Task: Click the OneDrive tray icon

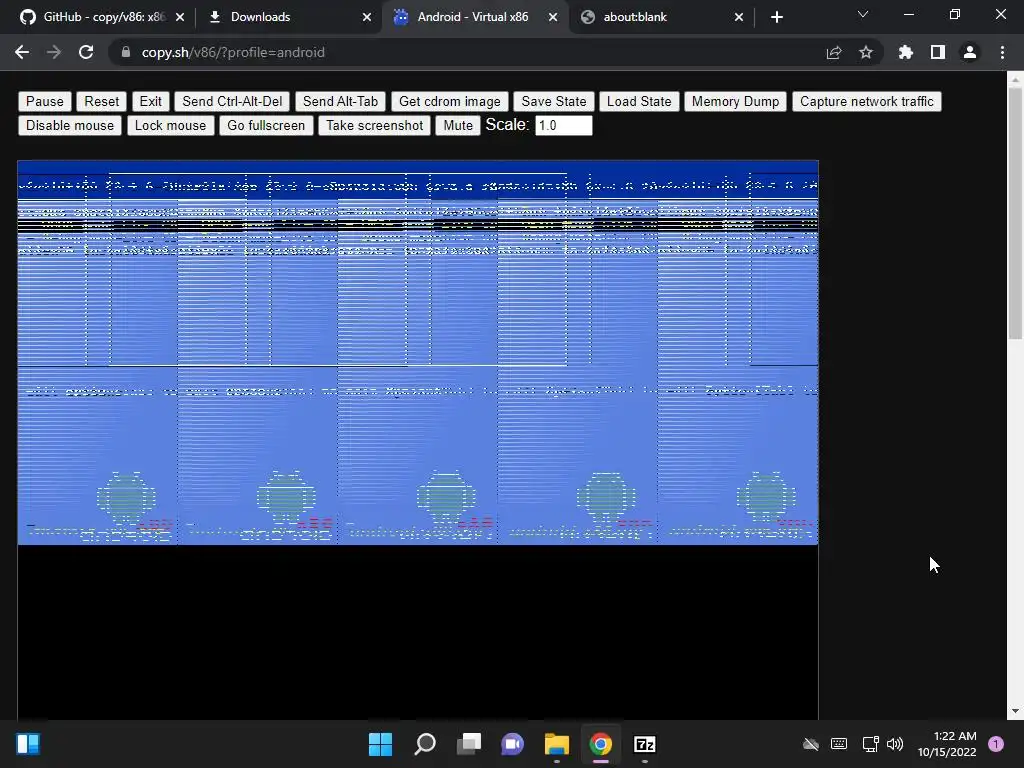Action: [810, 744]
